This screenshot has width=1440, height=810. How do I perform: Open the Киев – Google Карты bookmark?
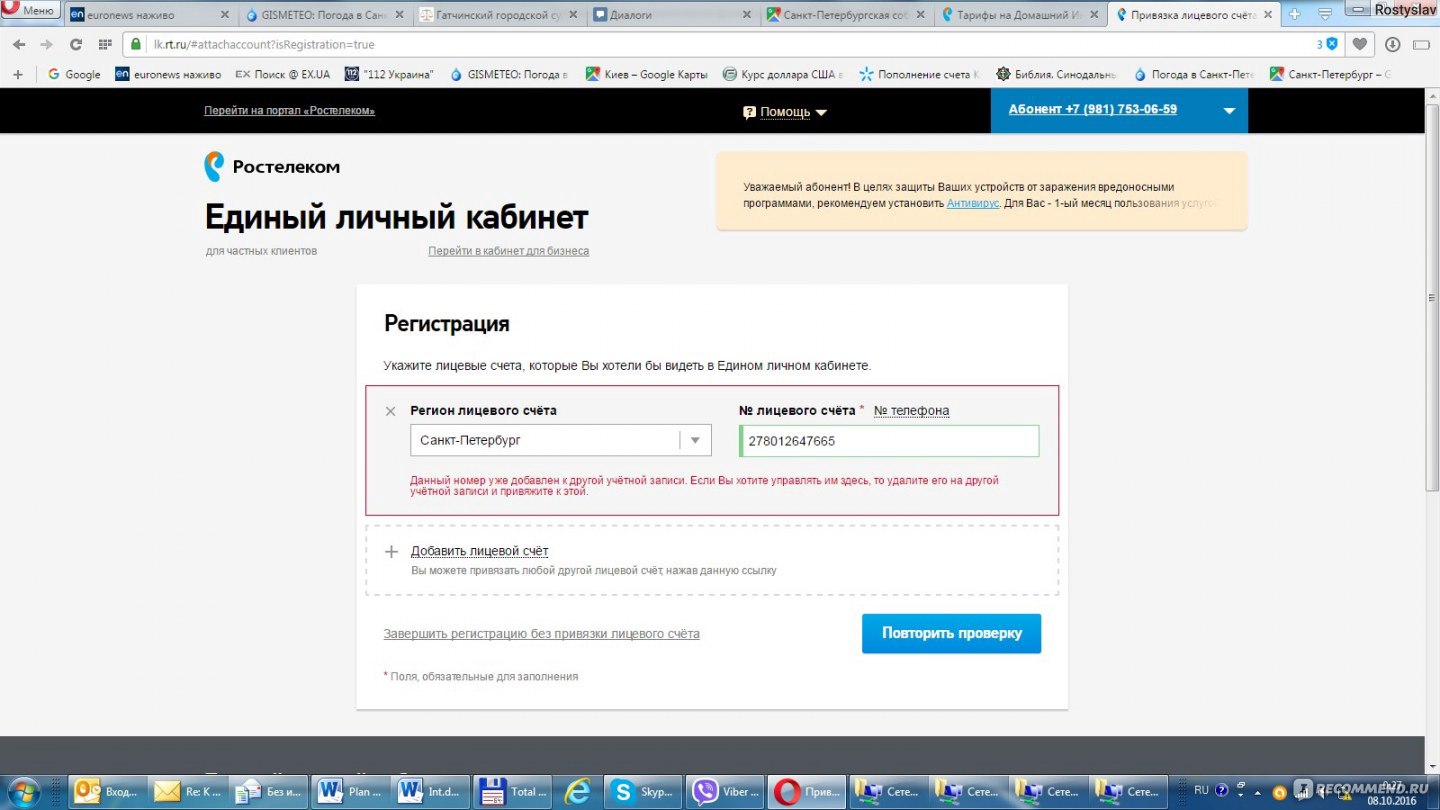click(x=646, y=74)
